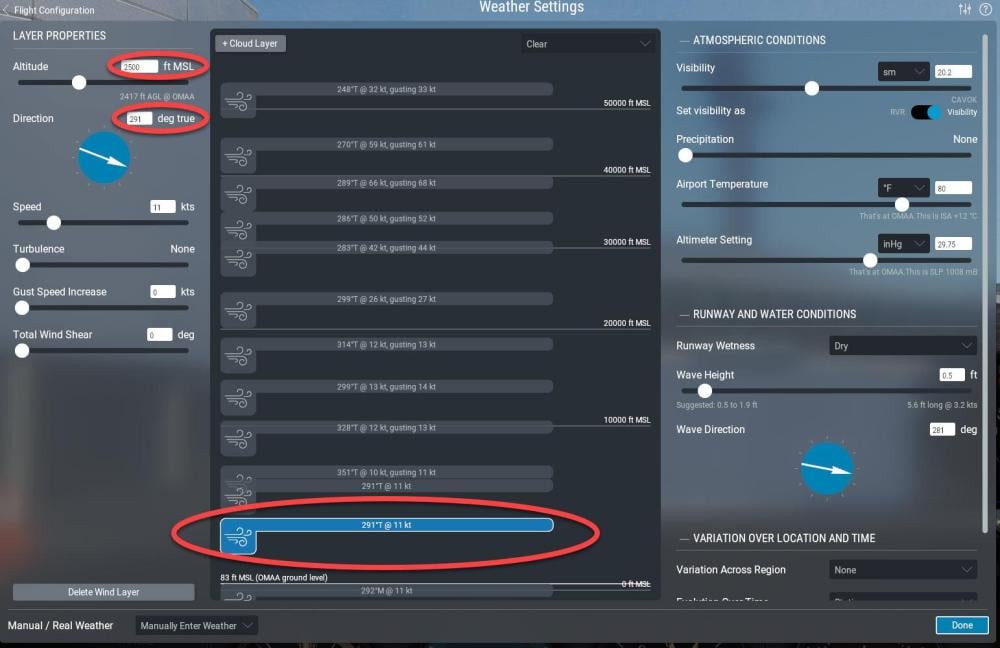Click the Altimeter Setting slider handle
The height and width of the screenshot is (648, 1000).
pos(870,260)
